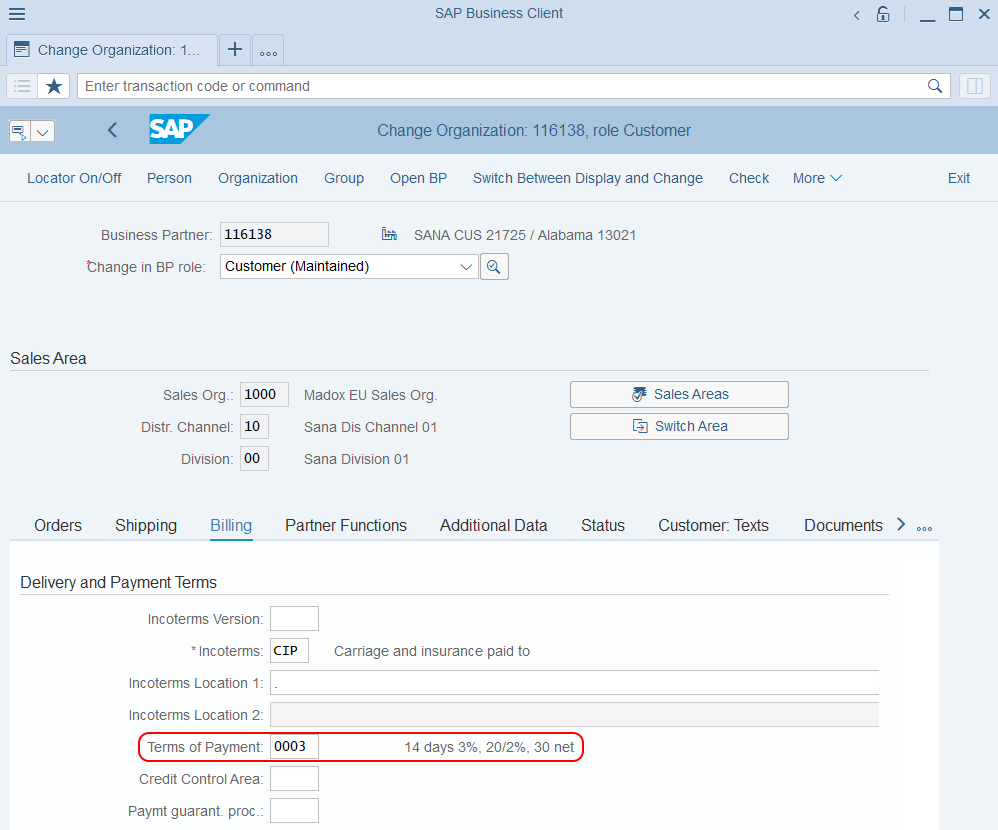Click the Exit button

coord(959,178)
